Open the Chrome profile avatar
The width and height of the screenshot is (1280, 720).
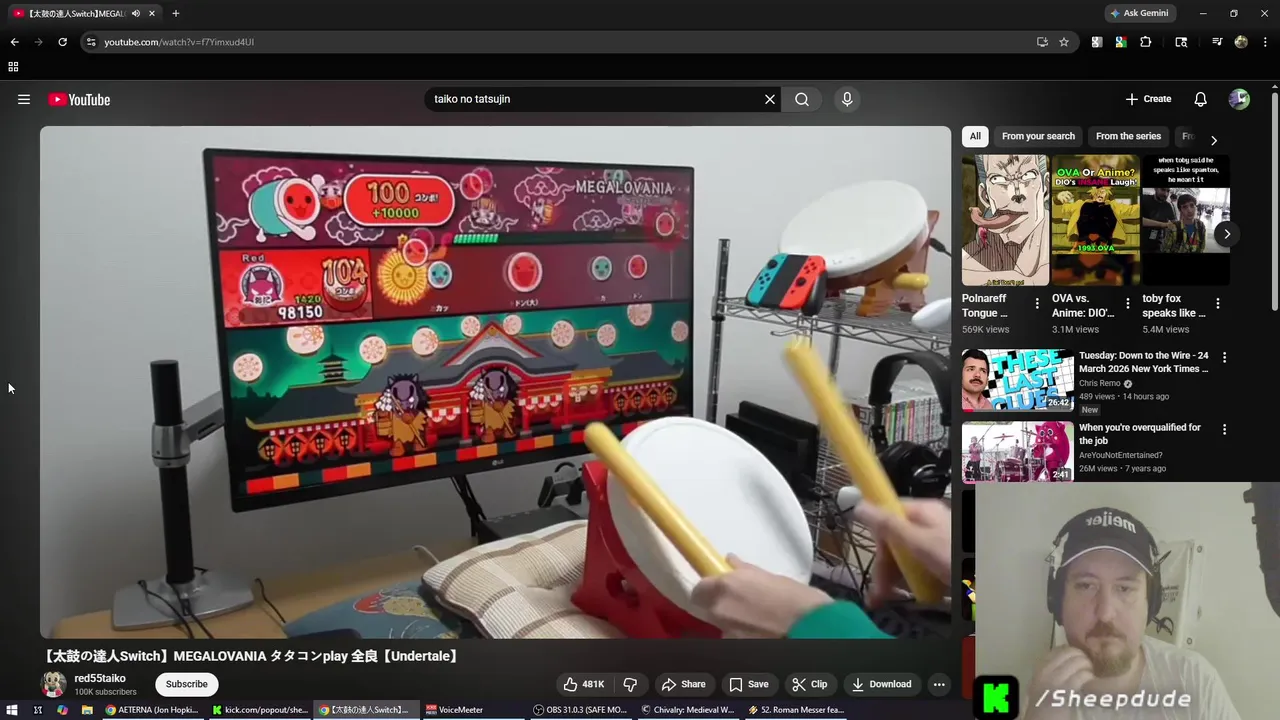(1241, 42)
